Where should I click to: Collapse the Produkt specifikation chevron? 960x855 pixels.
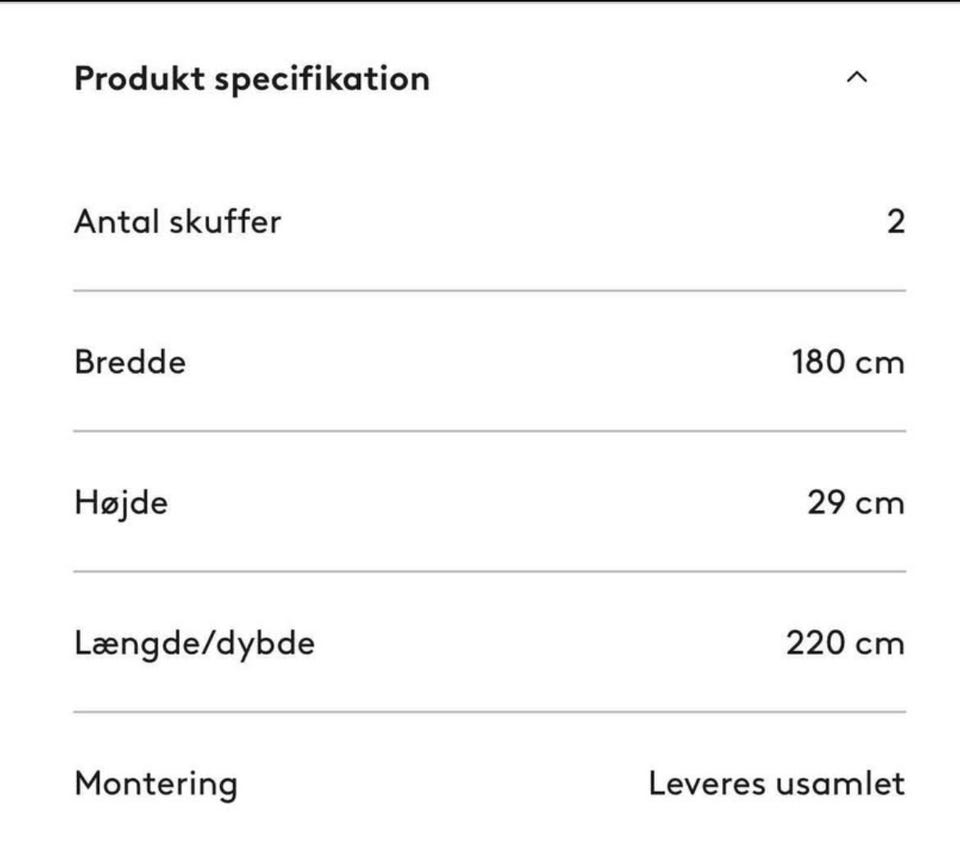point(857,78)
